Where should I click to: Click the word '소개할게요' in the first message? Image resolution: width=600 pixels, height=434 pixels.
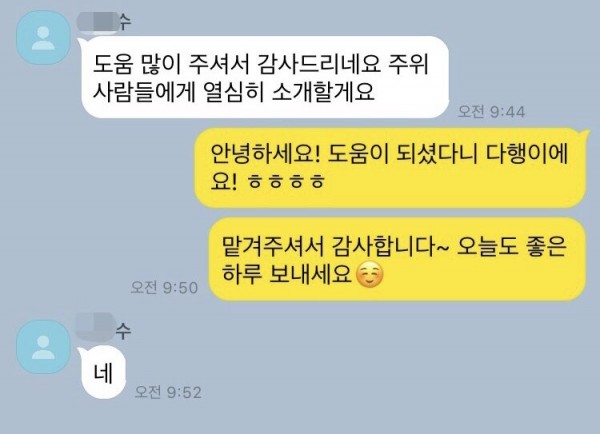click(323, 92)
